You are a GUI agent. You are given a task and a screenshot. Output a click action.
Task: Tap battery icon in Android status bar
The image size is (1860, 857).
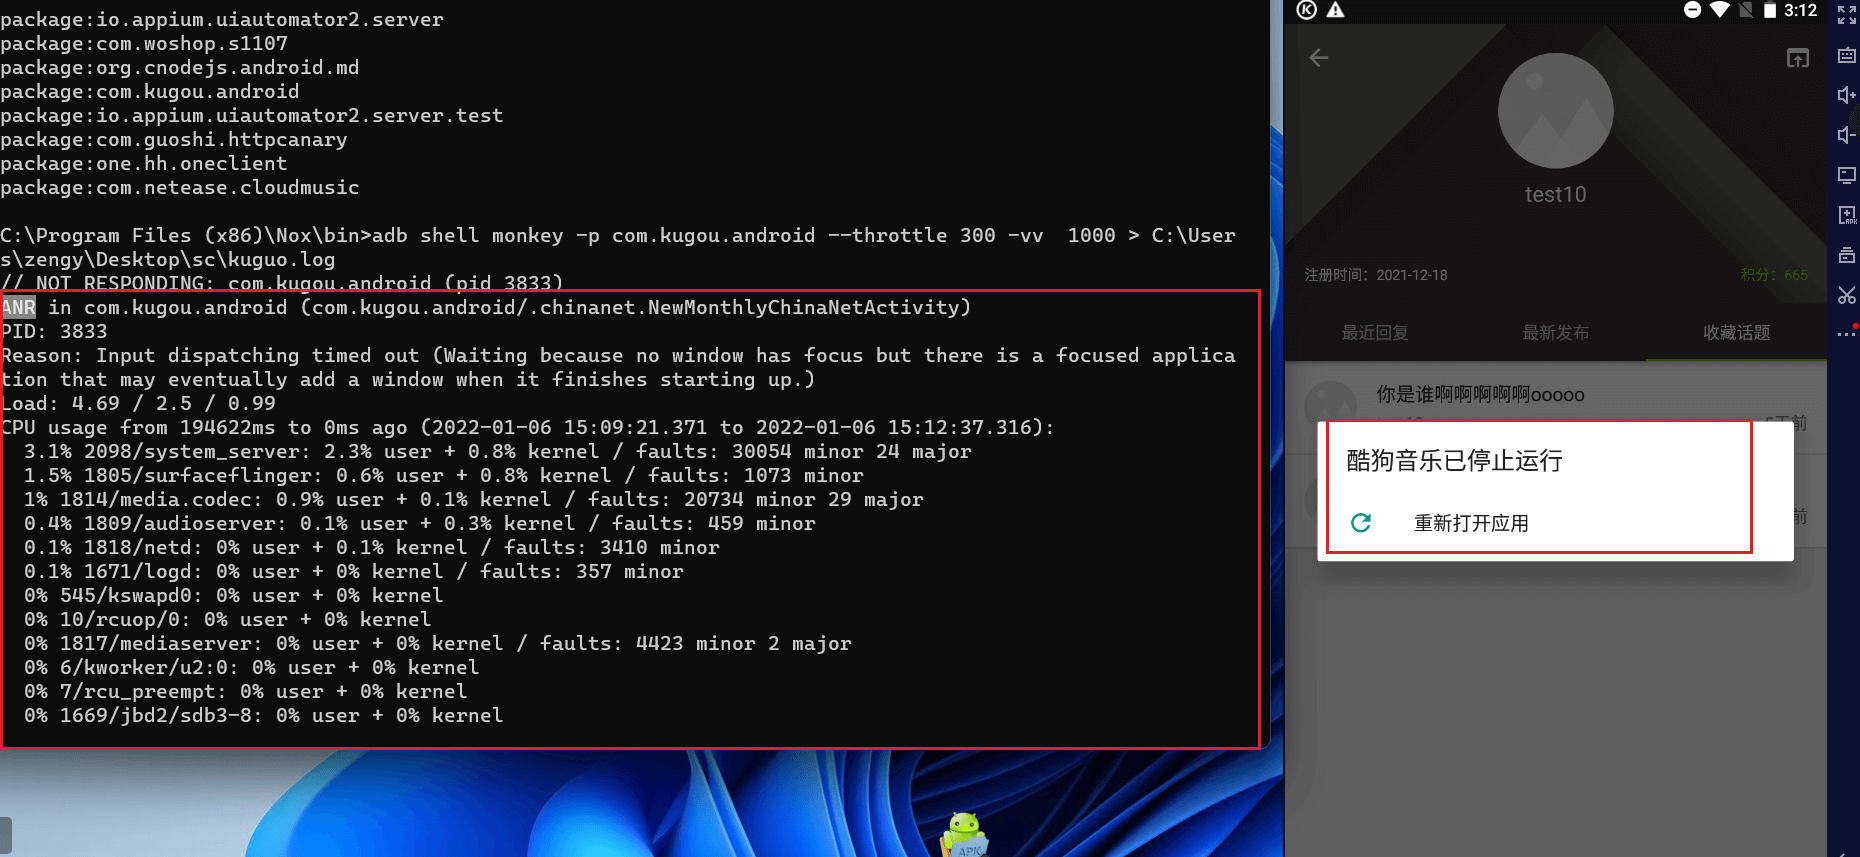pos(1769,10)
